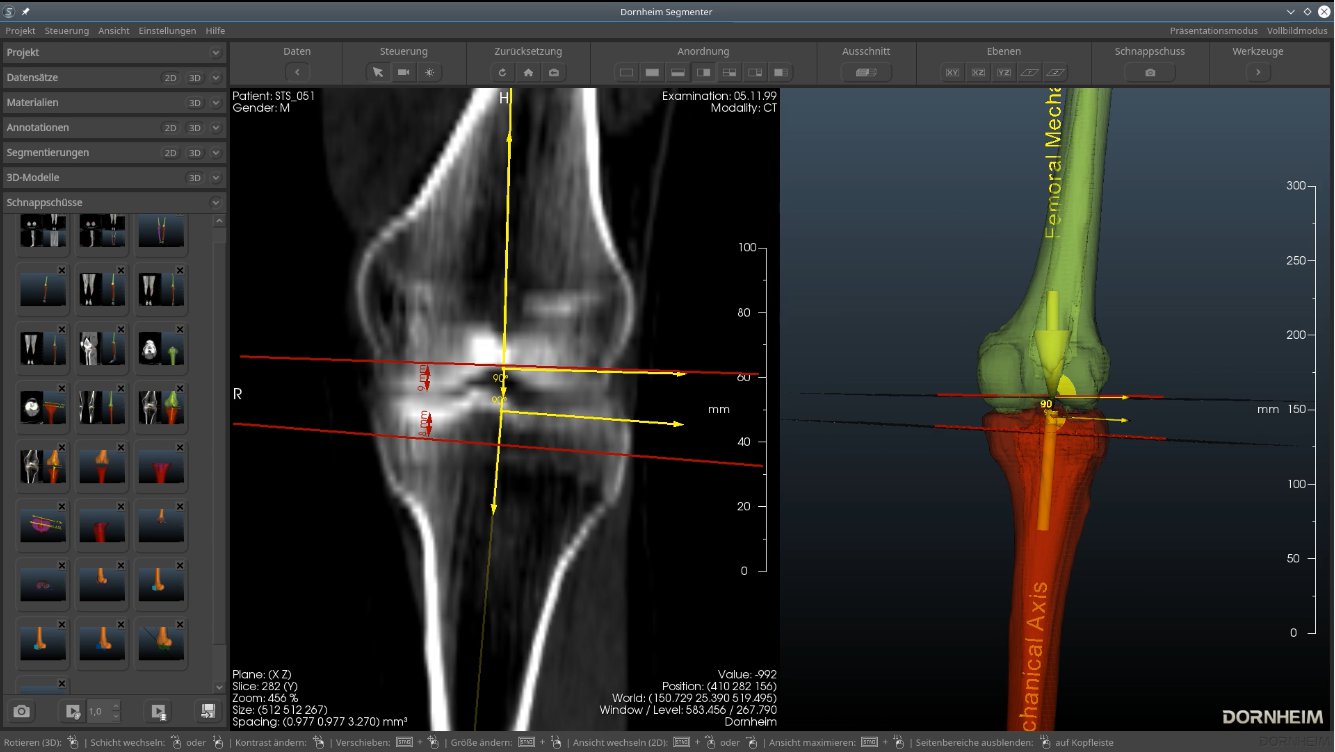The height and width of the screenshot is (752, 1335).
Task: Toggle the 2D button for Annotationen
Action: (171, 127)
